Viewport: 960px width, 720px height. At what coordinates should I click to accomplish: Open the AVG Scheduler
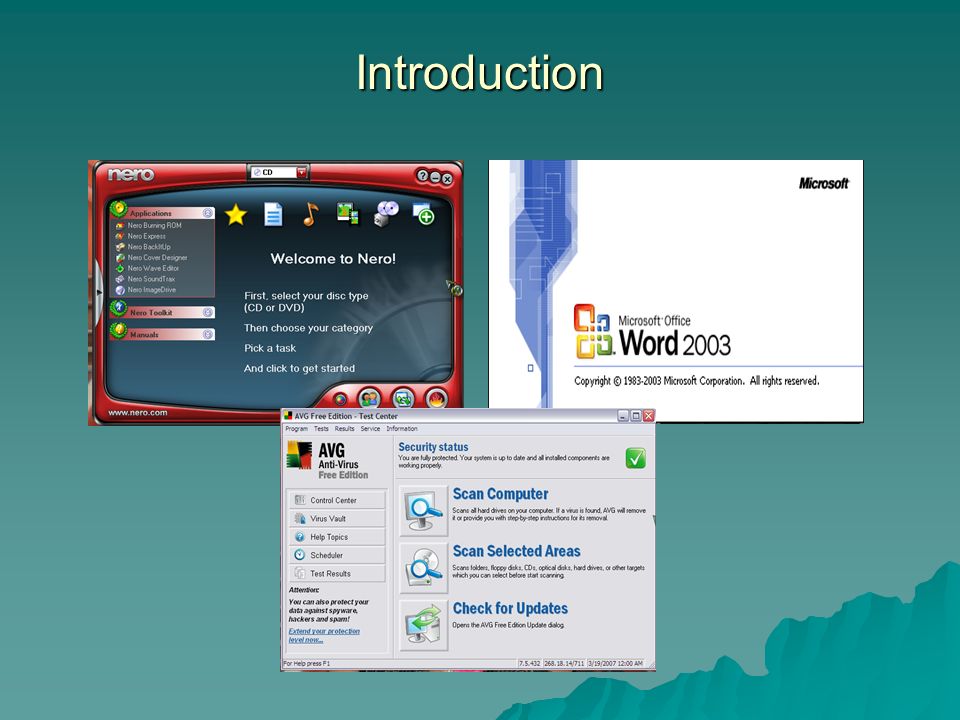tap(337, 555)
